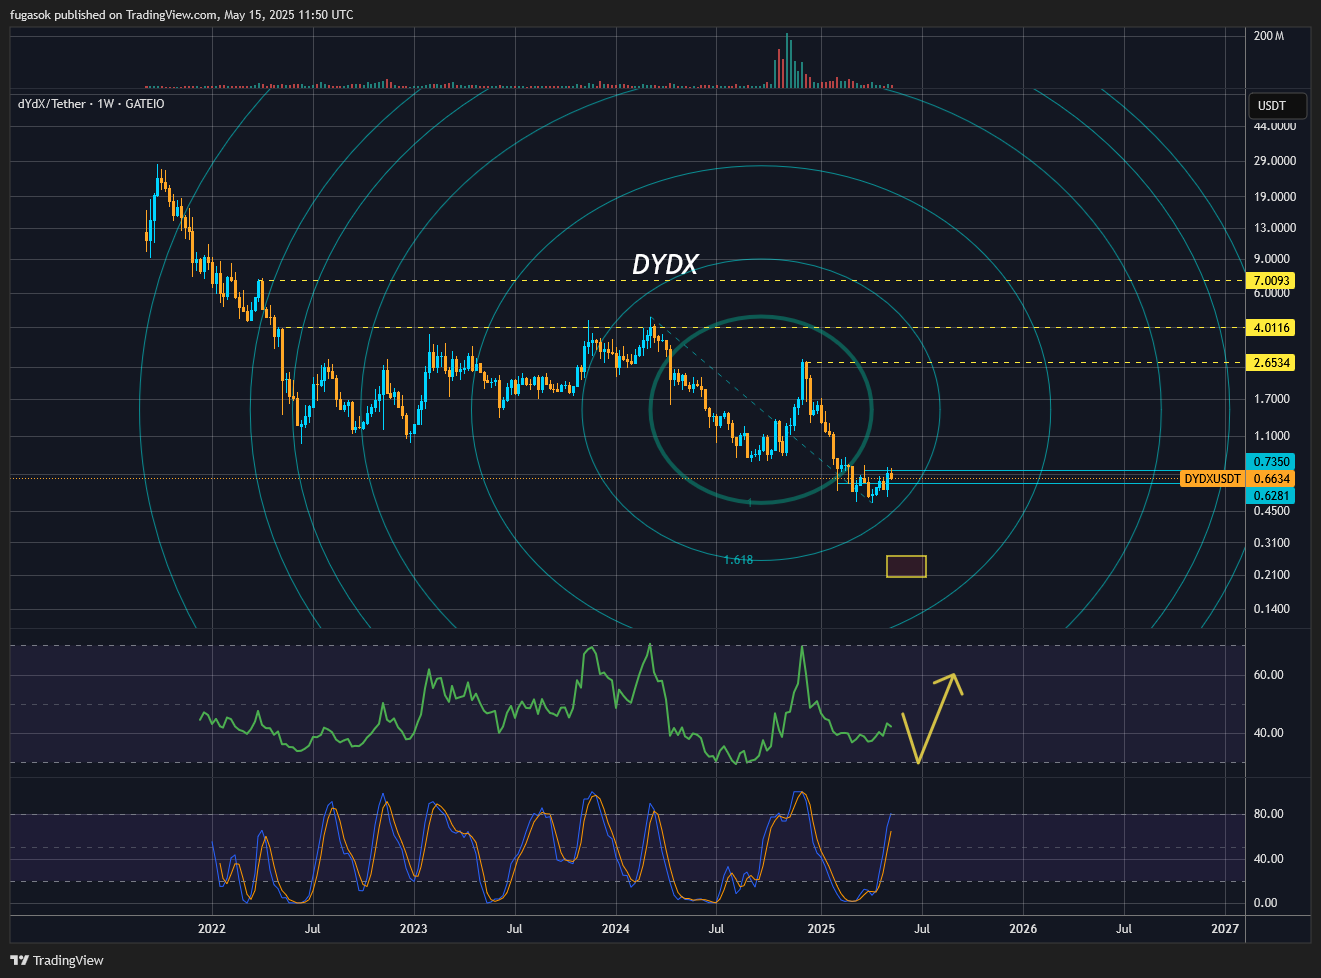This screenshot has width=1321, height=978.
Task: Click the 9.0000 price axis label
Action: (x=1272, y=259)
